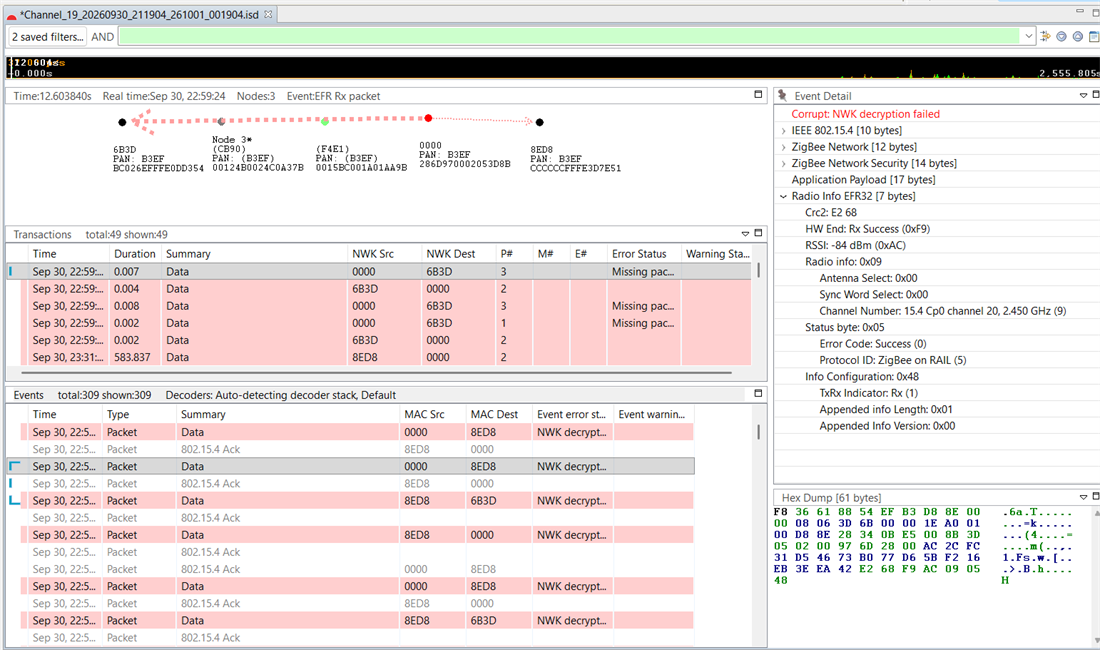The height and width of the screenshot is (650, 1100).
Task: Click the Warning Sta... column header
Action: pyautogui.click(x=718, y=253)
